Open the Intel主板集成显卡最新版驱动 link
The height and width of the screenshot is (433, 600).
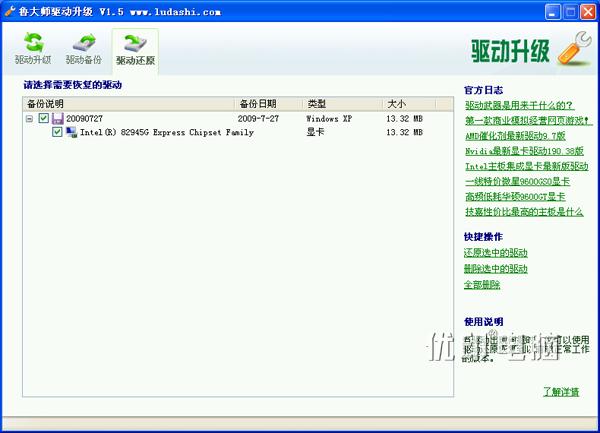527,166
